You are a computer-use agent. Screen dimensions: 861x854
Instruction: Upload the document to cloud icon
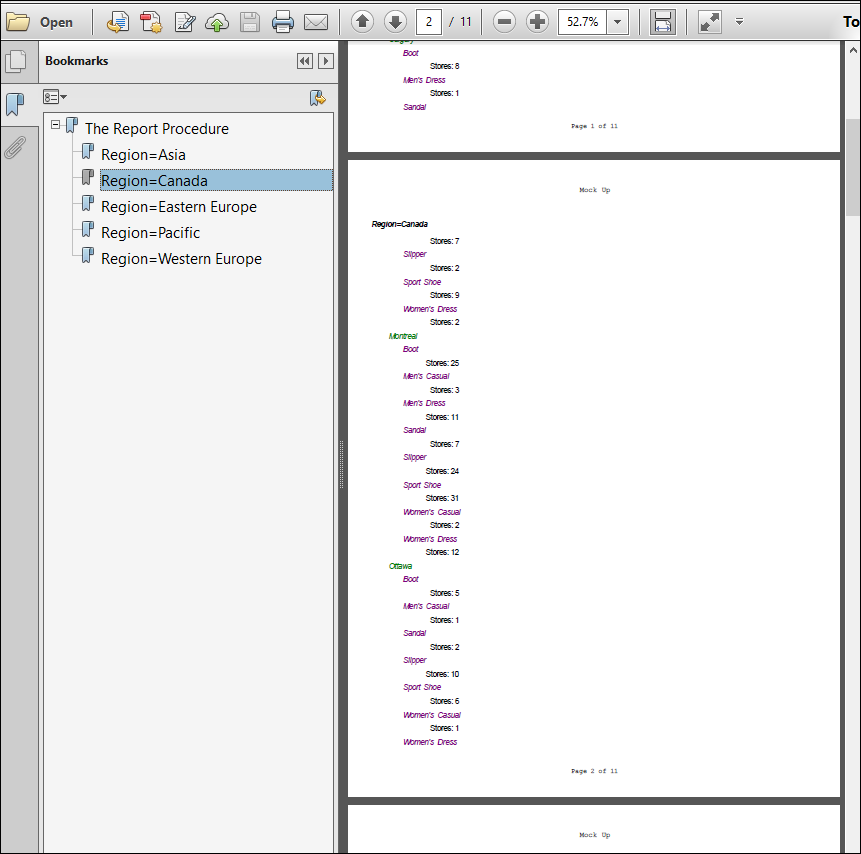coord(219,21)
